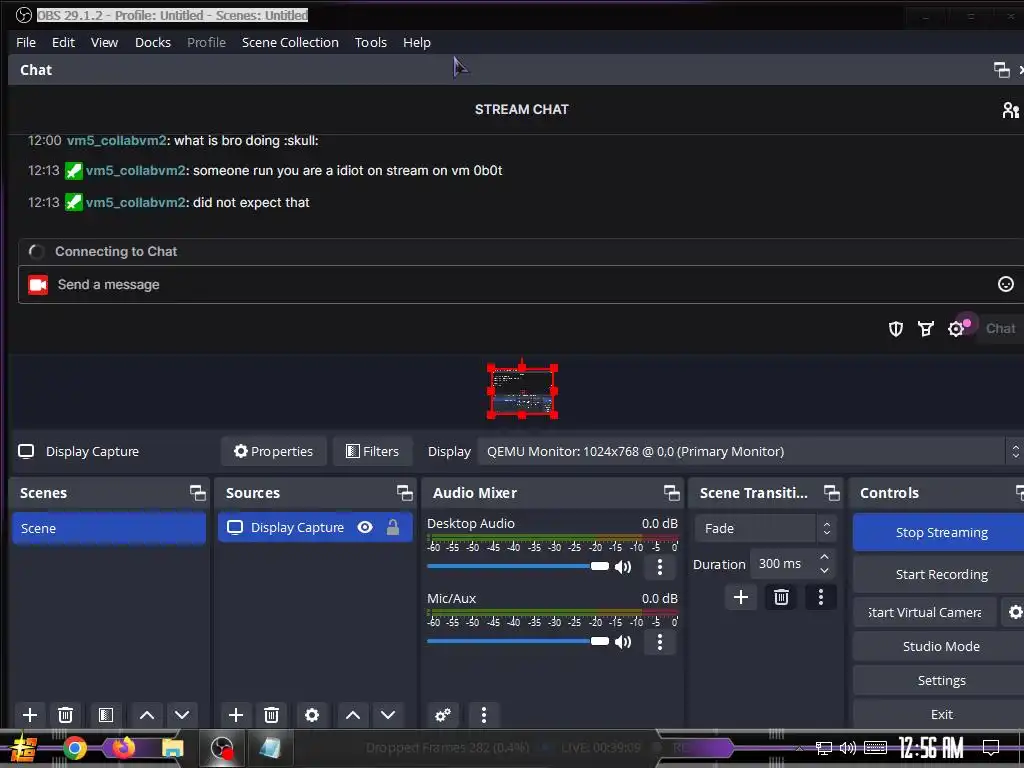Screen dimensions: 1024x768
Task: Open Display Capture Properties
Action: coord(274,451)
